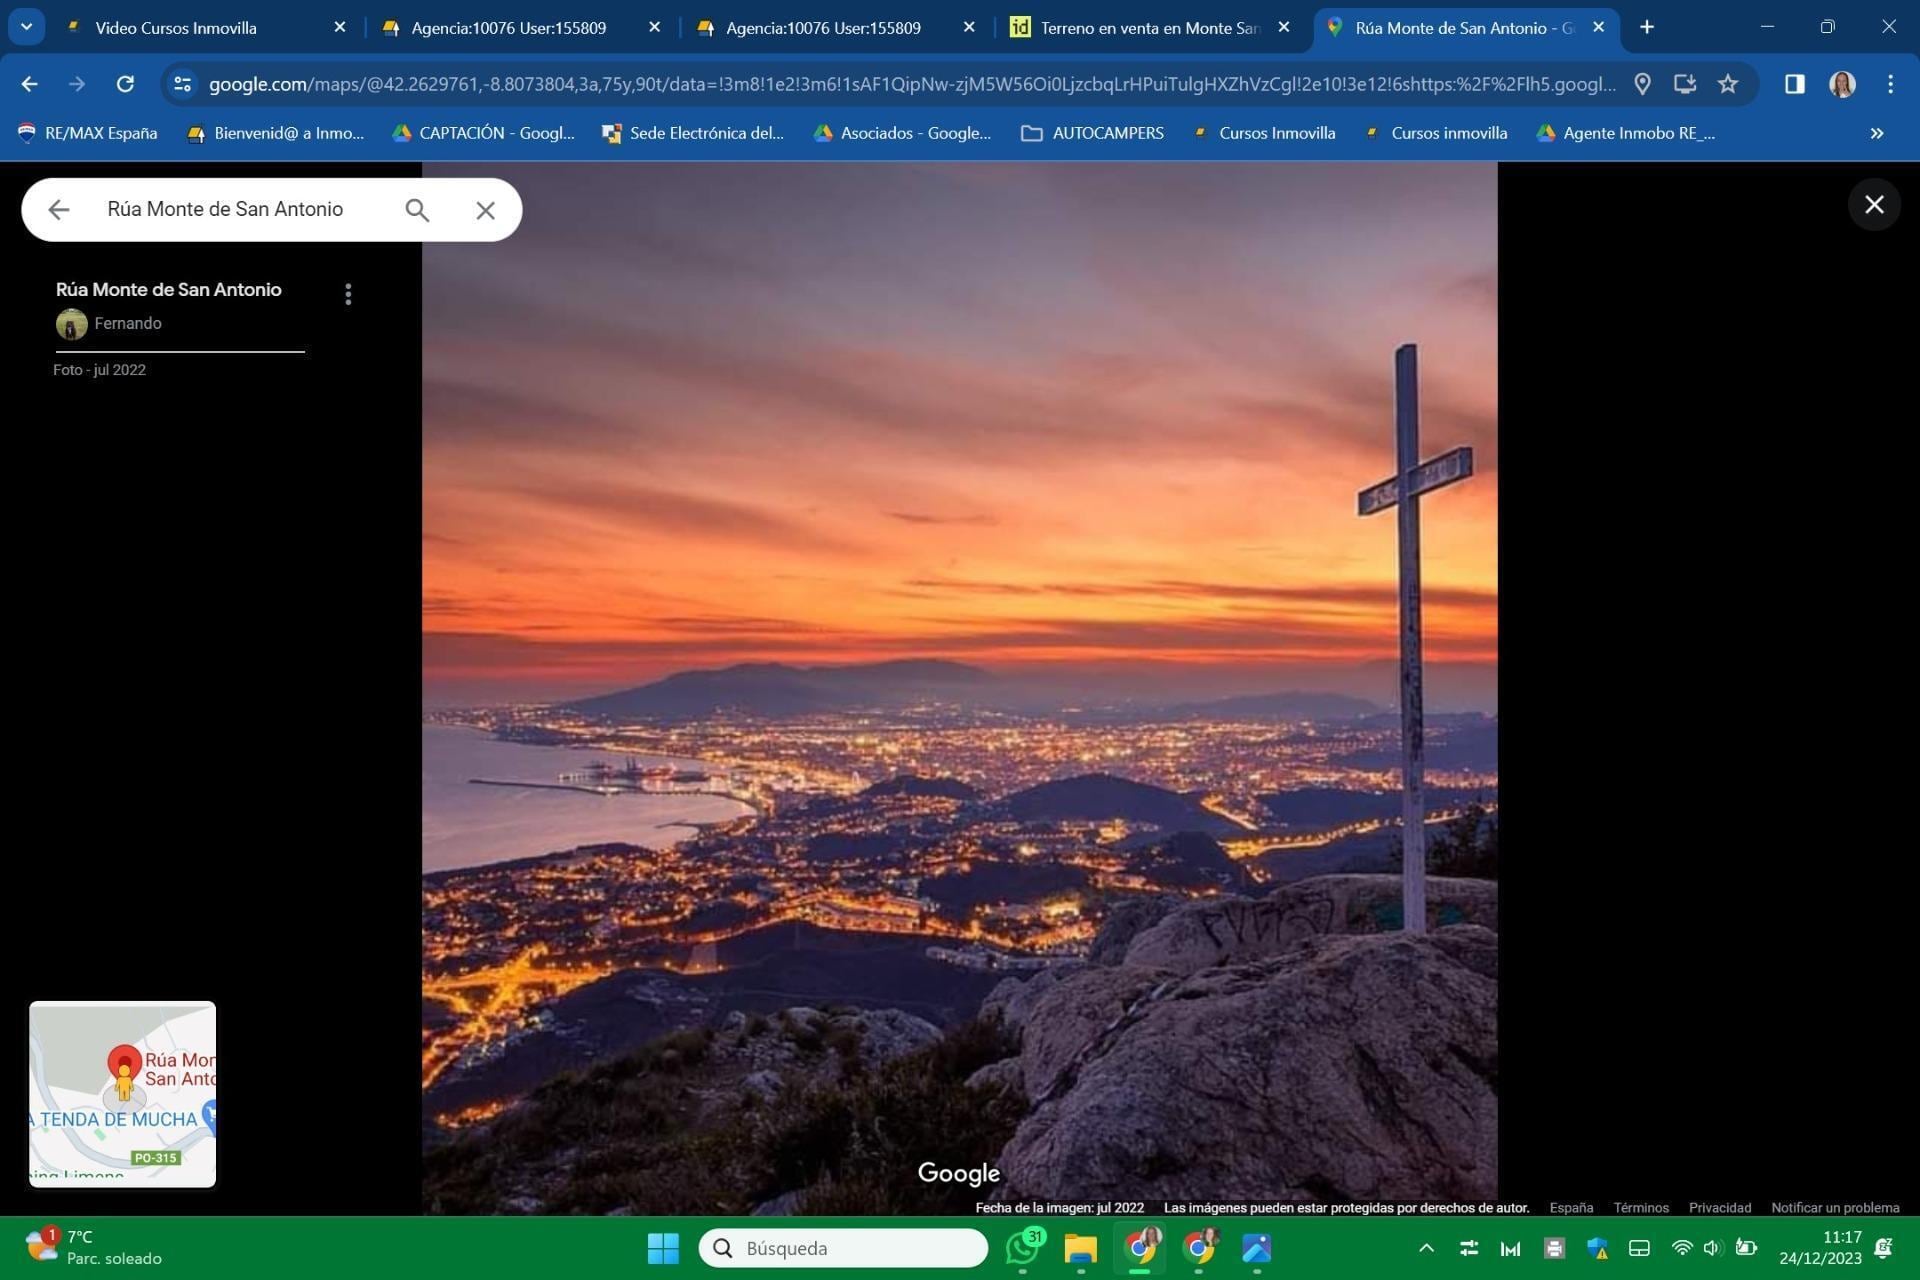This screenshot has width=1920, height=1280.
Task: Open WhatsApp from the taskbar
Action: pos(1021,1248)
